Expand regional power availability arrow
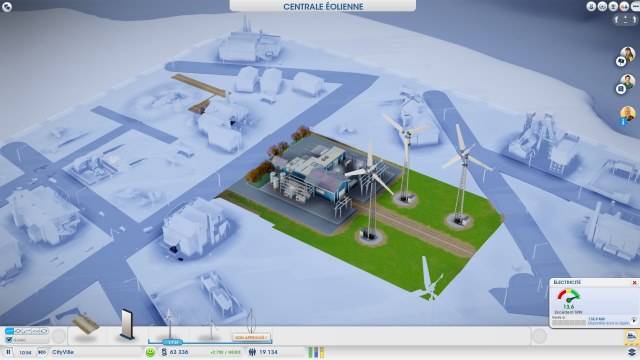640x360 pixels. coord(634,321)
